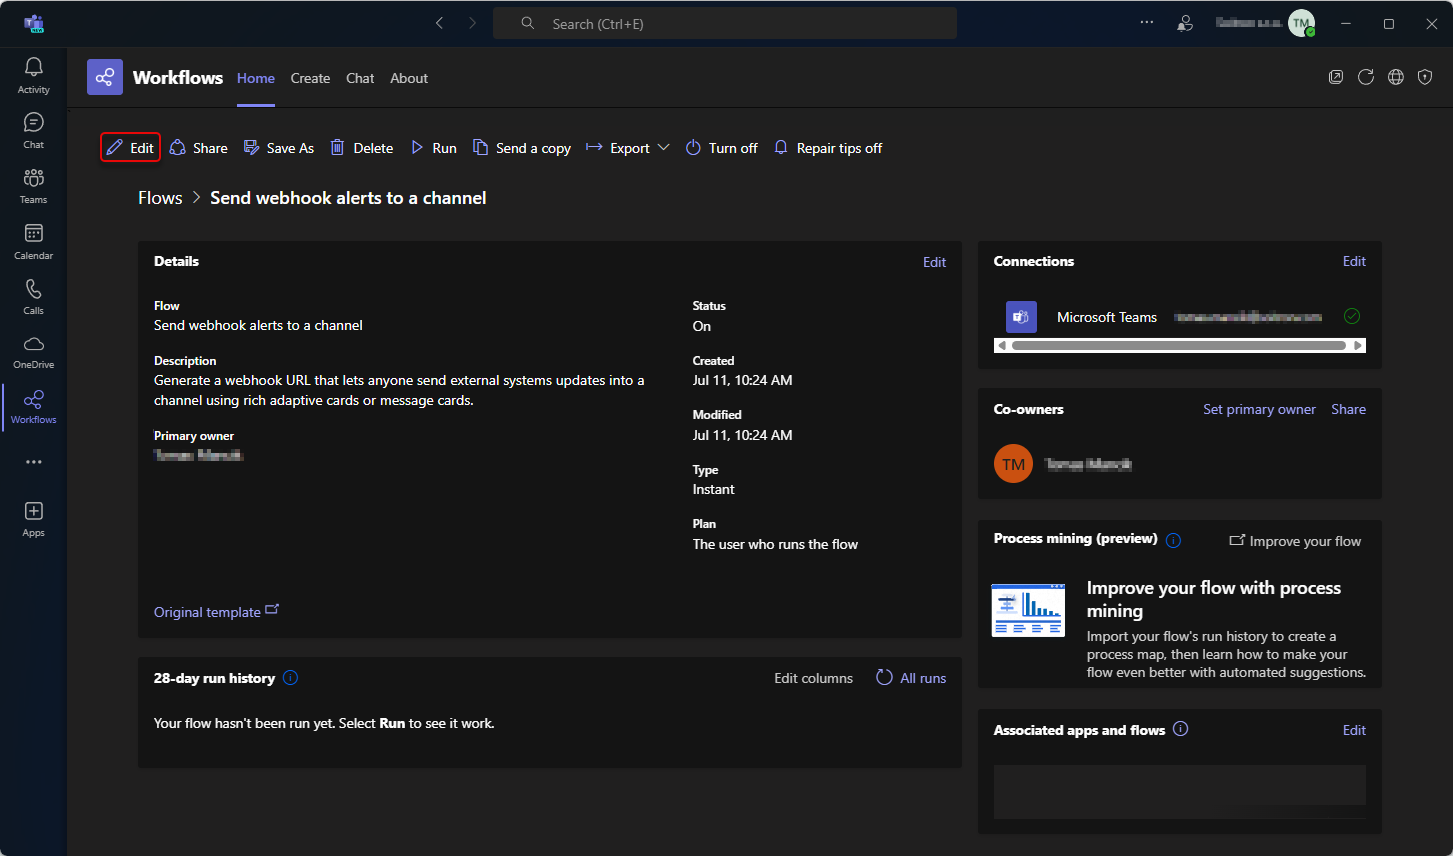1453x856 pixels.
Task: Refresh the Workflows app
Action: point(1366,76)
